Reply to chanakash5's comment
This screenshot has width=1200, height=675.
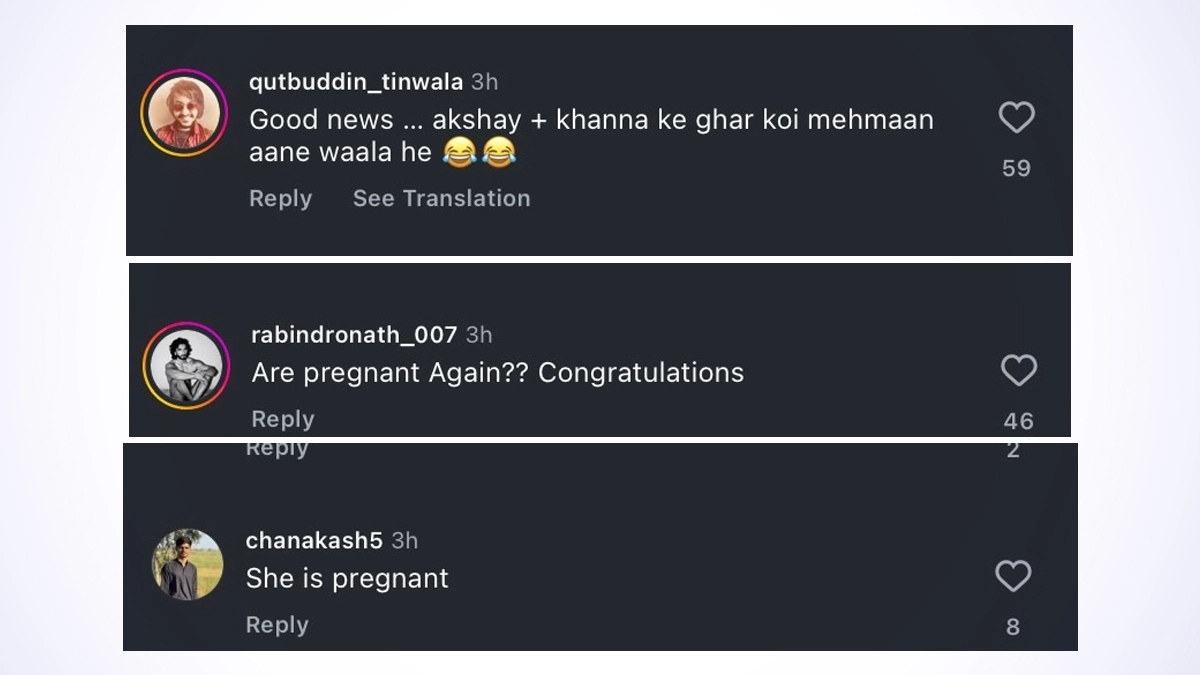pos(277,625)
